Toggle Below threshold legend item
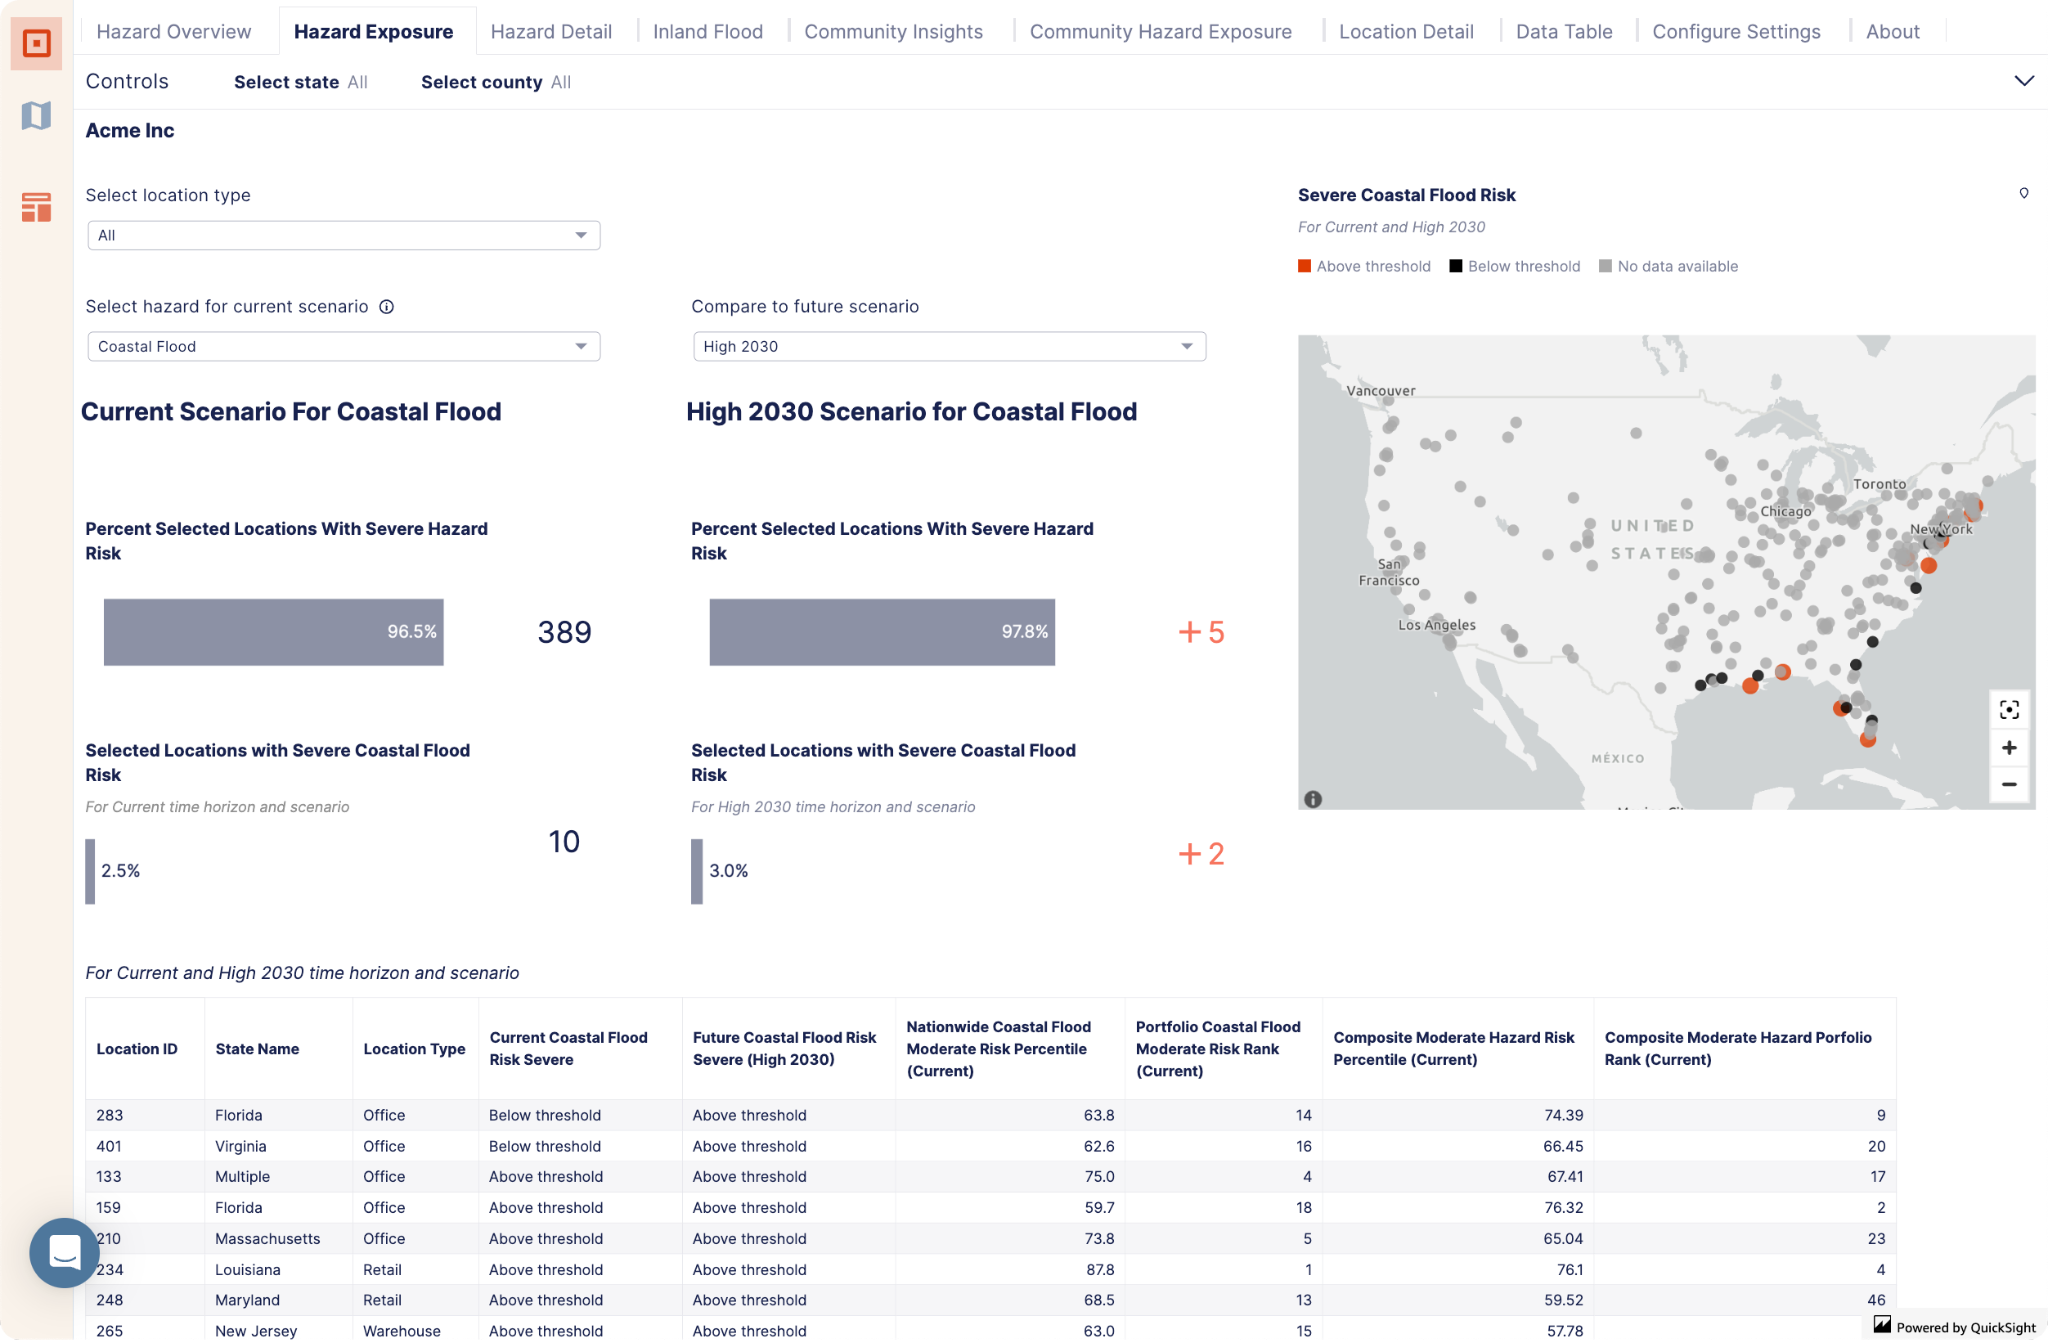This screenshot has height=1340, width=2048. pos(1515,266)
